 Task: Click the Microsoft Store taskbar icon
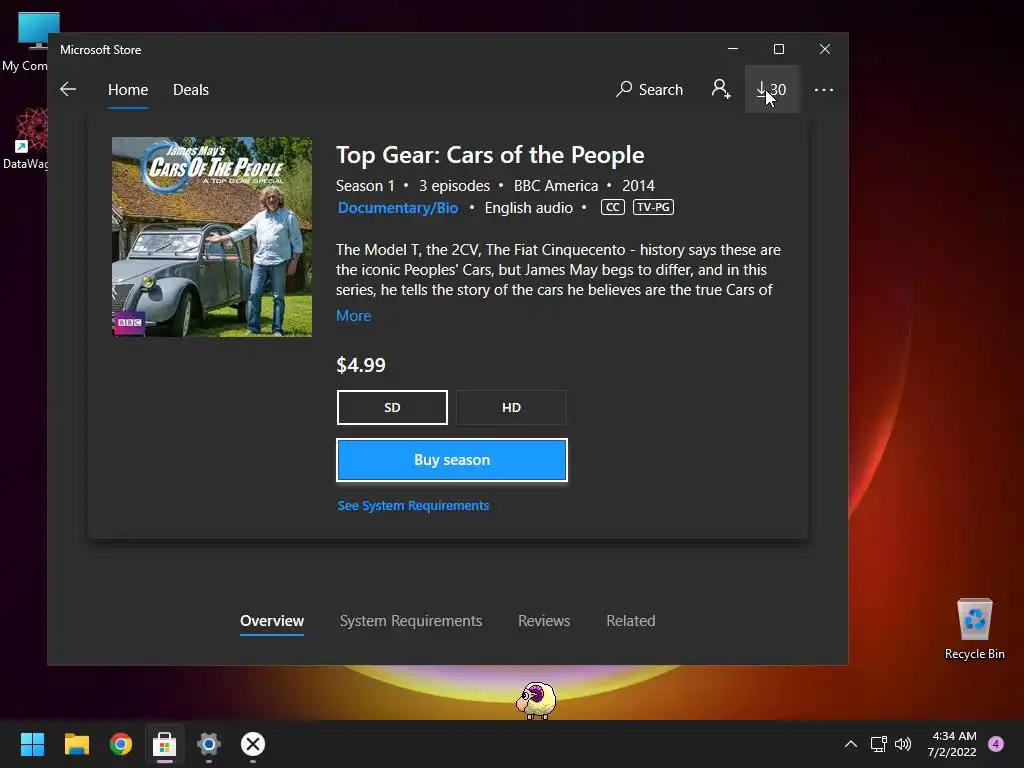pyautogui.click(x=165, y=744)
